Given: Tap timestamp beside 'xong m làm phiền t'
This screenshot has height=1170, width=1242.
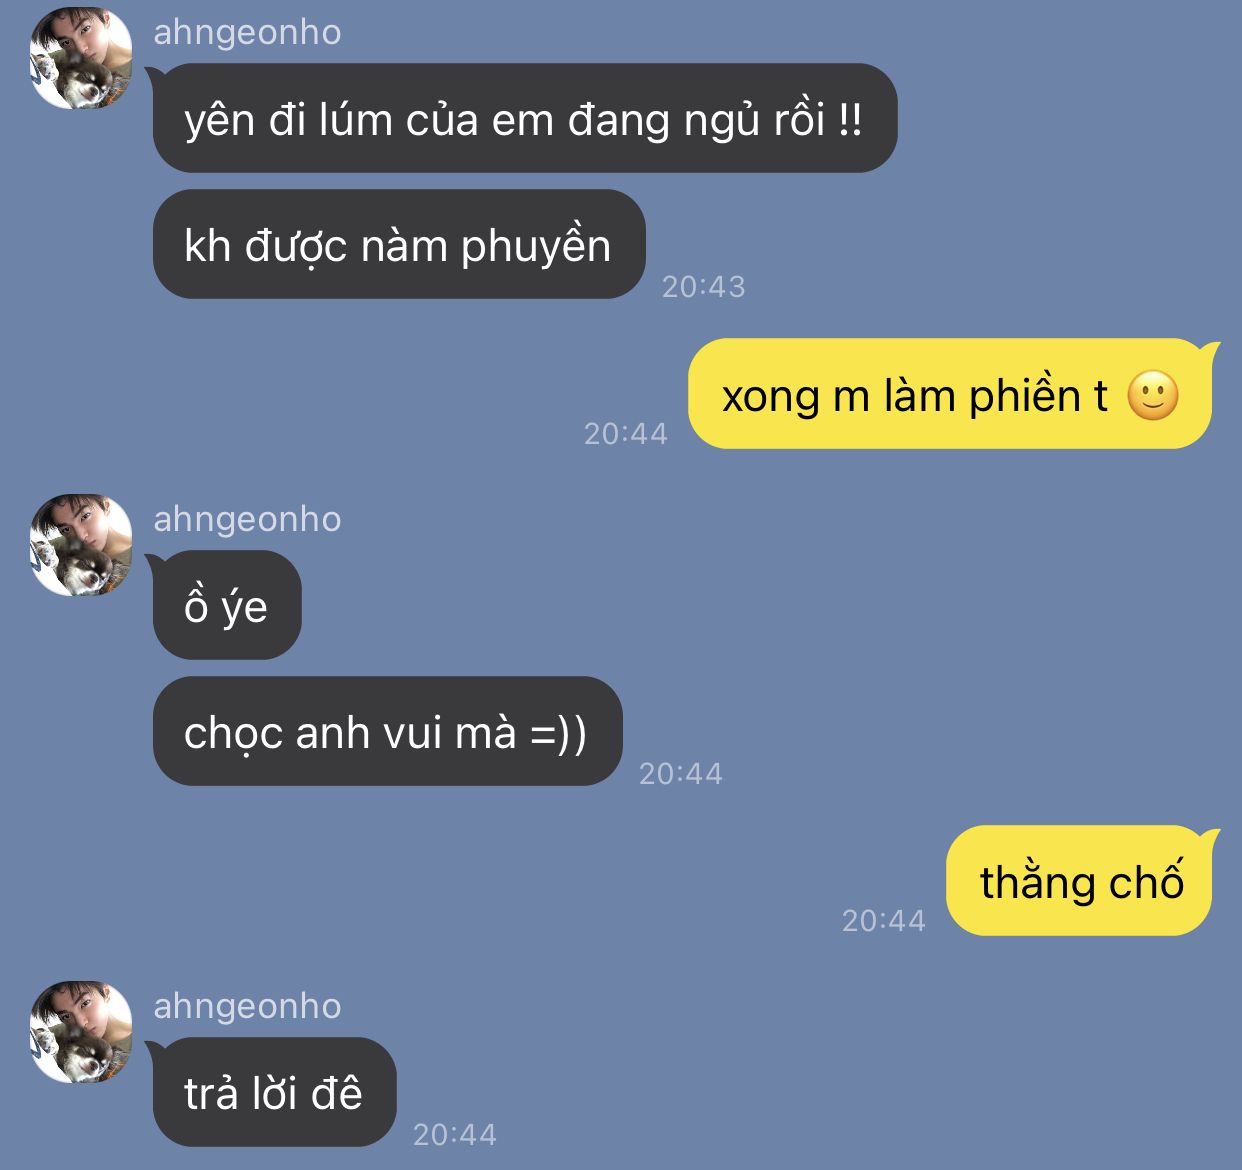Looking at the screenshot, I should point(626,434).
